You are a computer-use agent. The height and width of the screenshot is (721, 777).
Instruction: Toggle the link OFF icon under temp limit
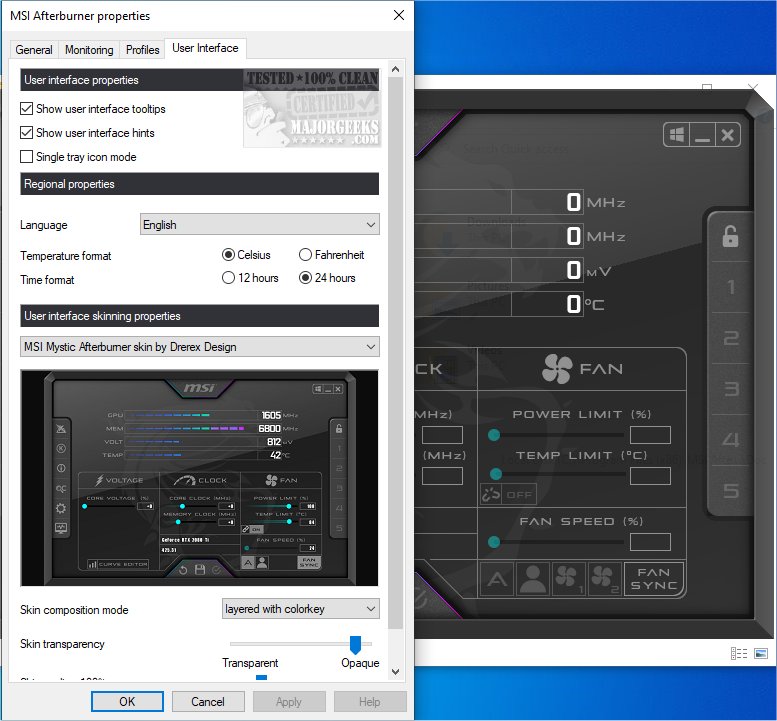(x=508, y=495)
